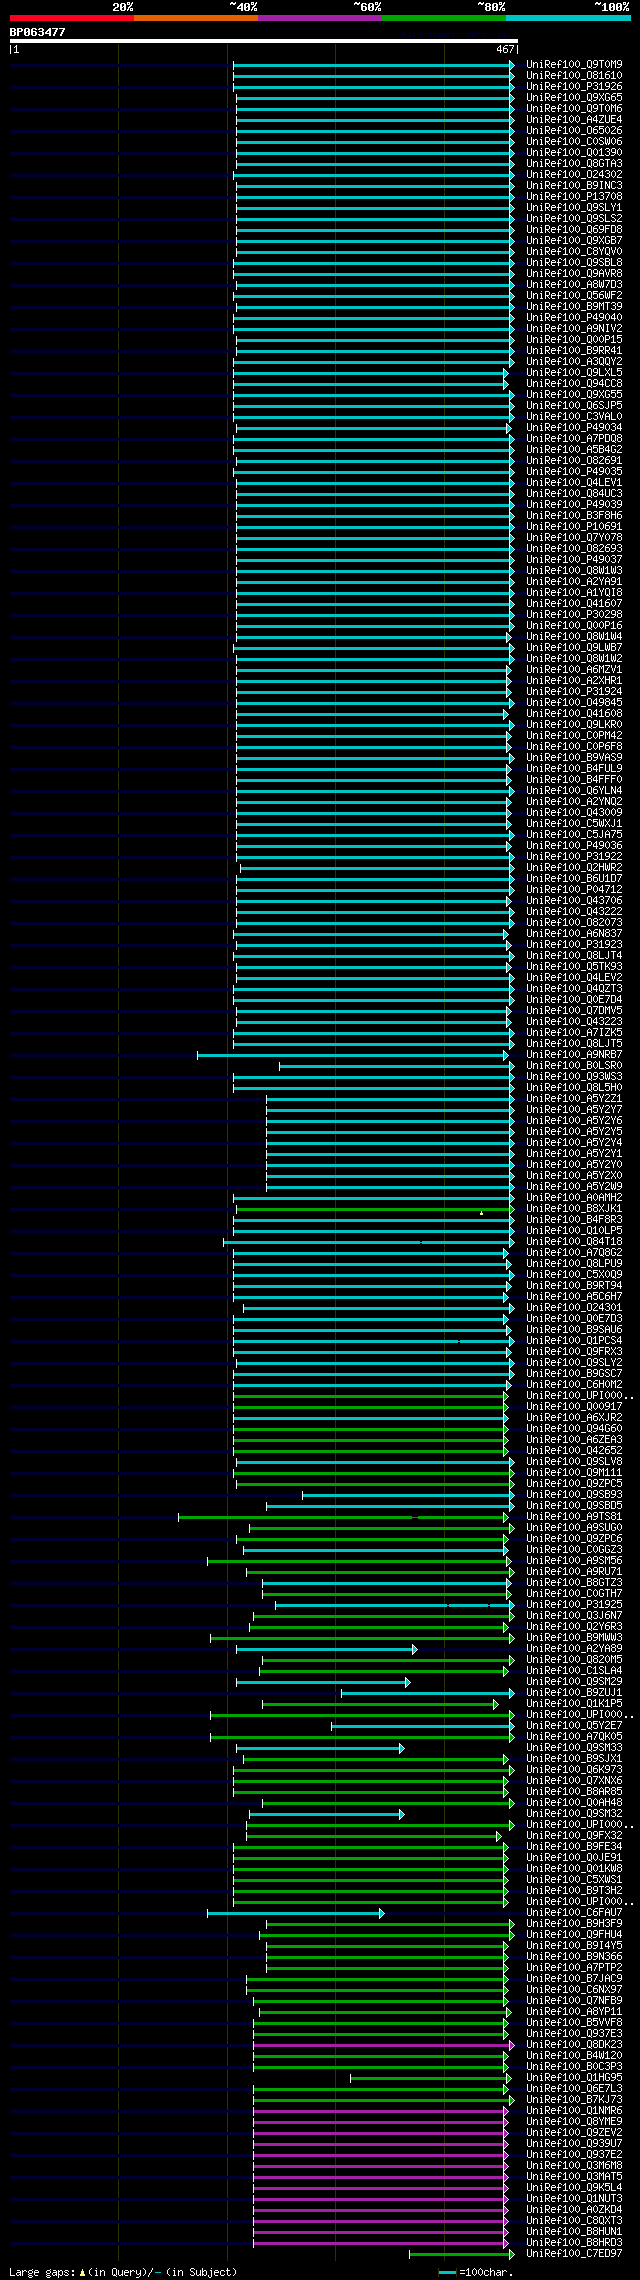Select the label UniRef100_Q8DK23
This screenshot has height=2280, width=640.
tap(574, 2045)
